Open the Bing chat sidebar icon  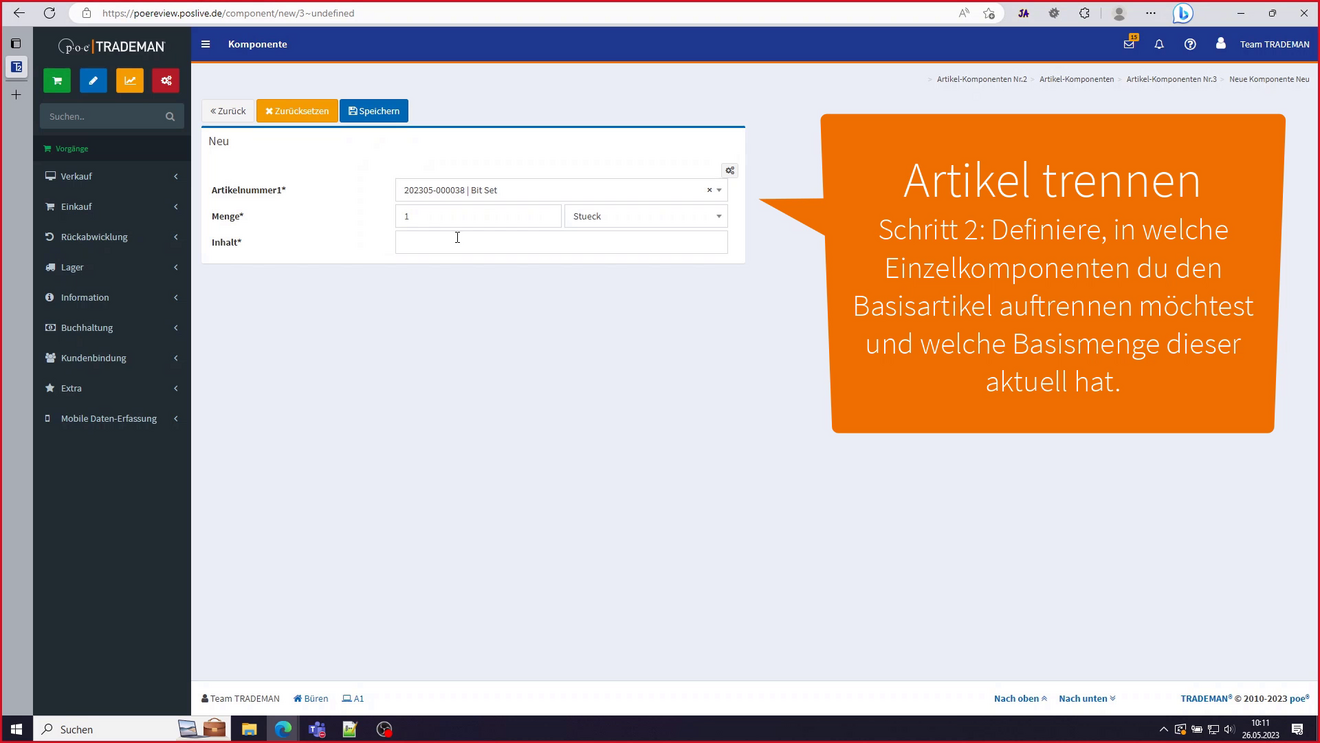click(1183, 13)
